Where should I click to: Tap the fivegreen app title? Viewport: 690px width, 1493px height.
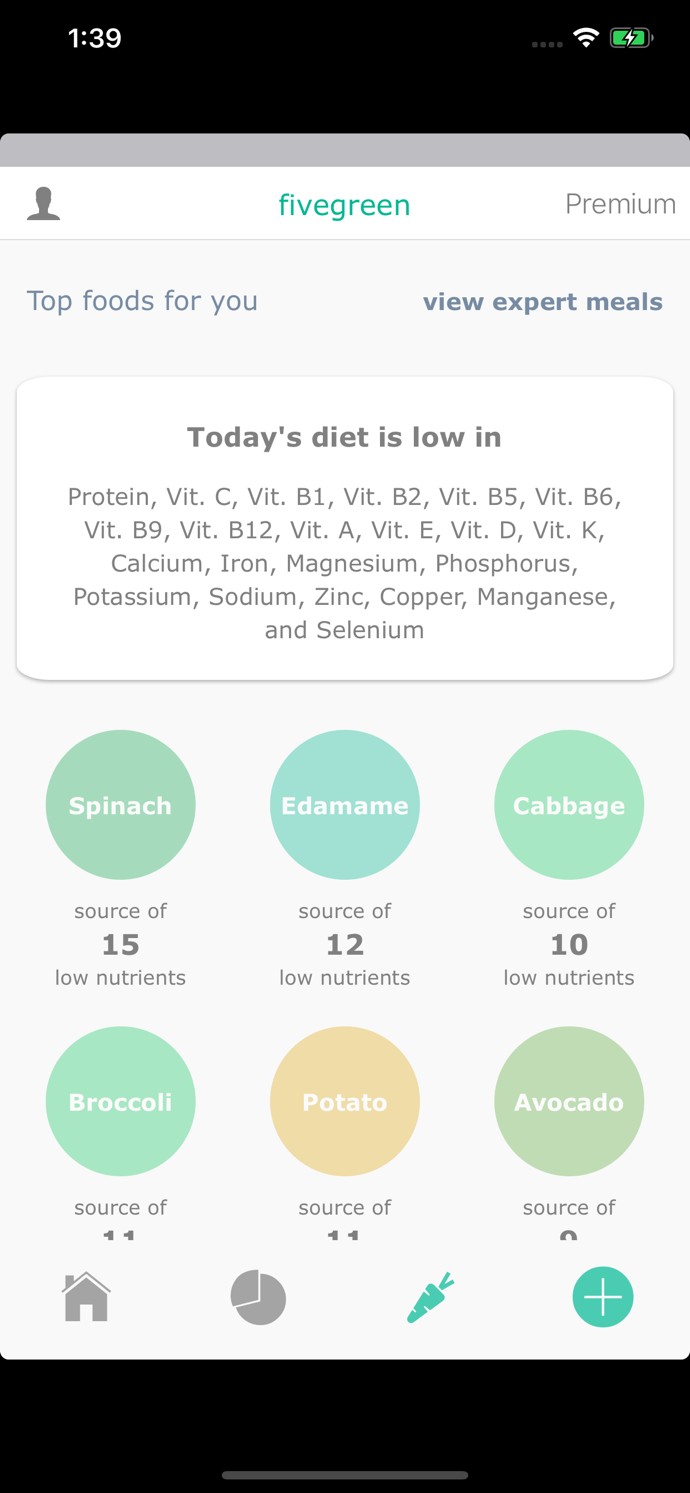point(344,205)
